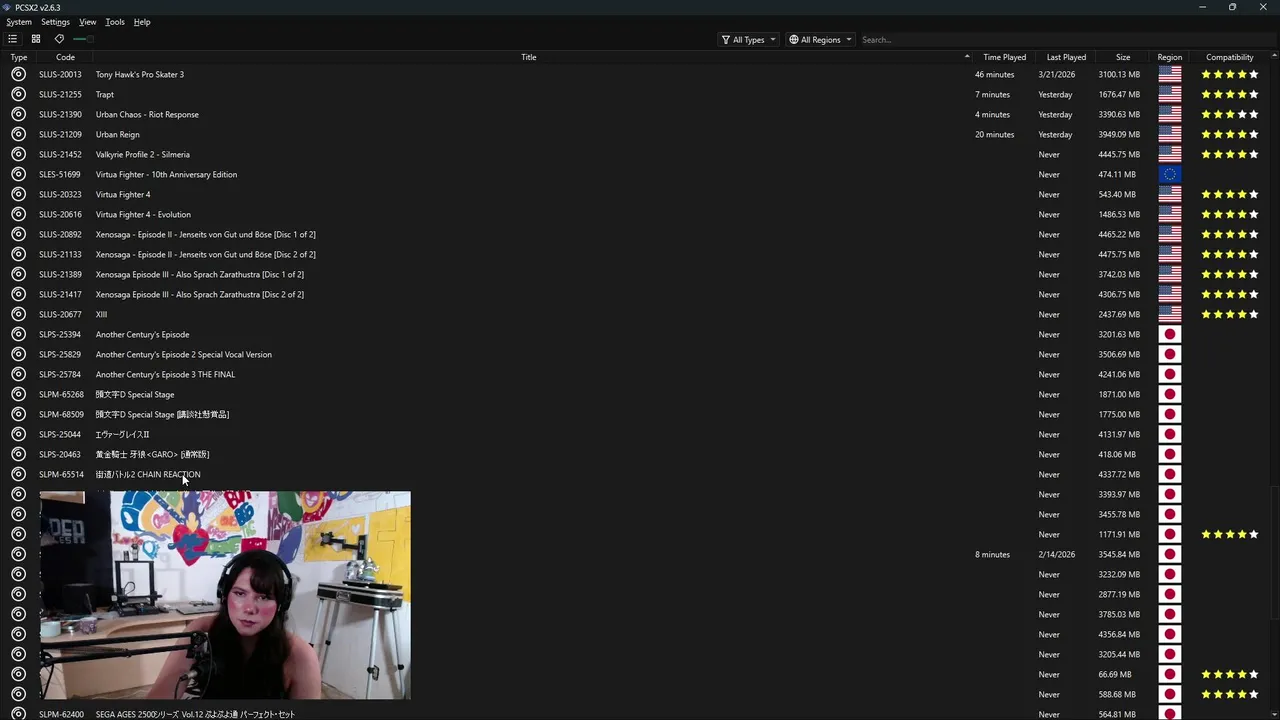Sort by the Code column header
Screen dimensions: 1280x720
65,57
